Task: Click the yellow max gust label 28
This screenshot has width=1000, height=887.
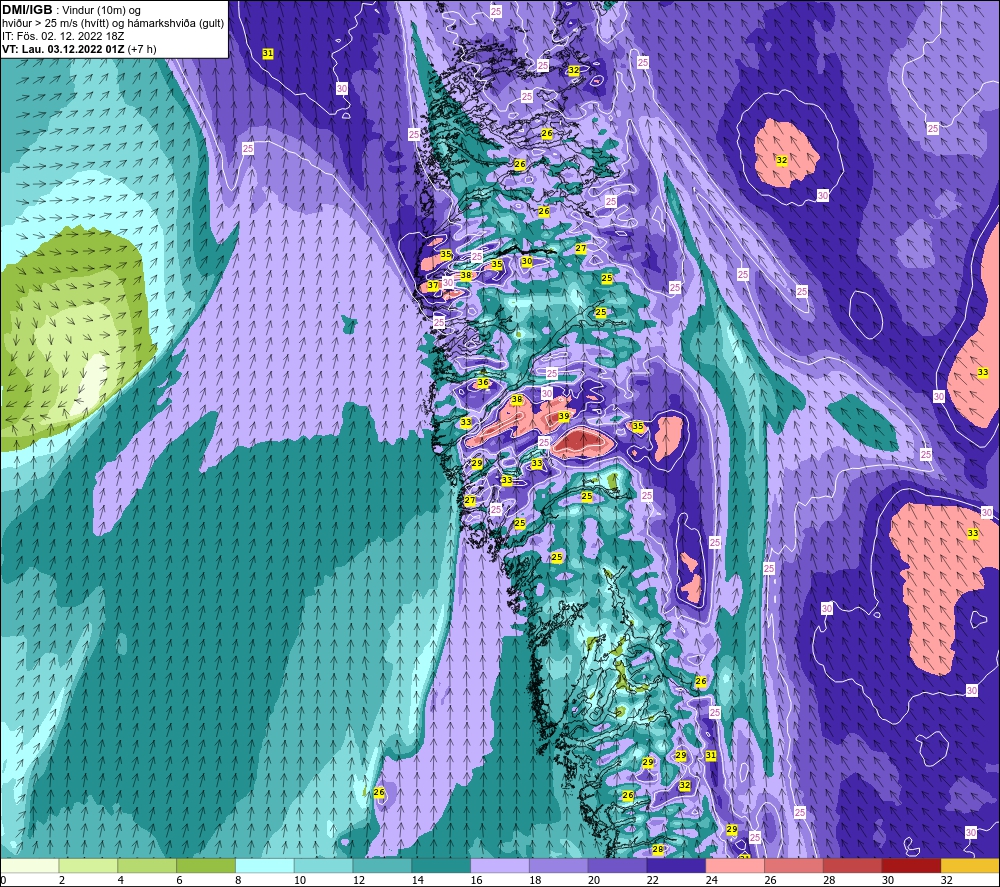Action: pyautogui.click(x=658, y=849)
